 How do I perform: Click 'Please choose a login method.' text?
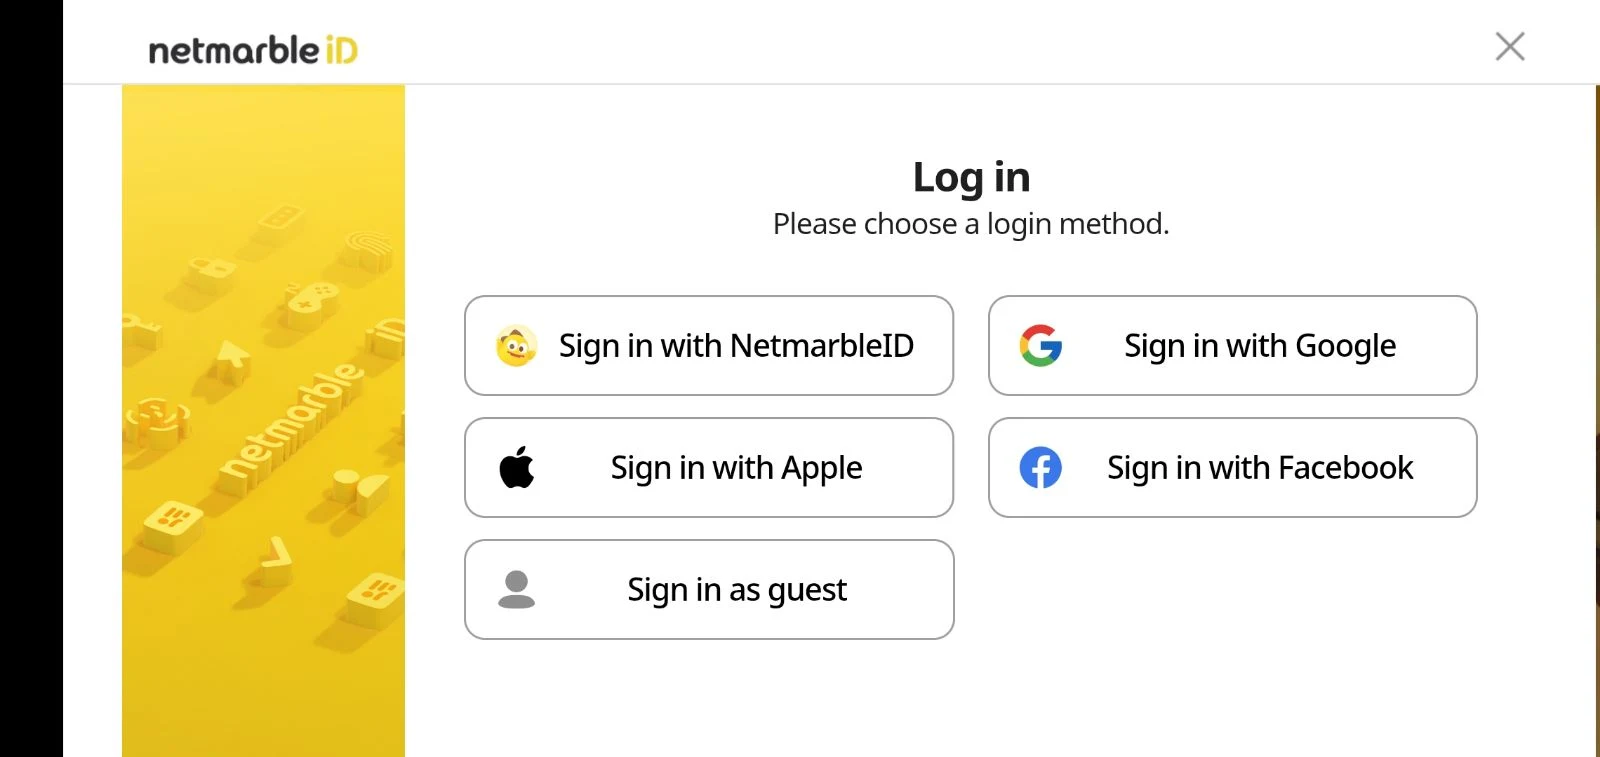tap(970, 224)
